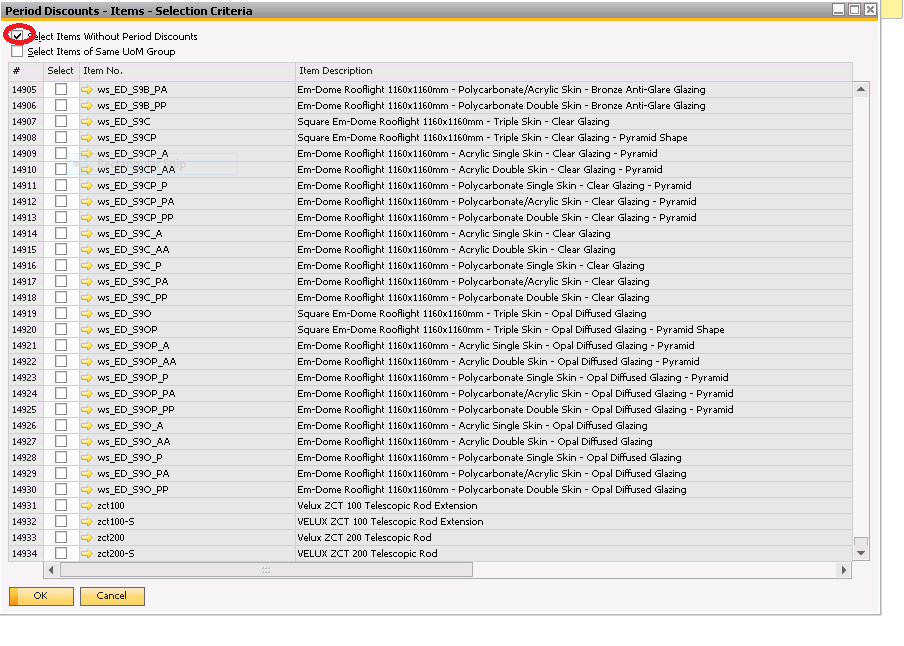The width and height of the screenshot is (904, 646).
Task: Open link arrow for zct100-S
Action: 86,521
